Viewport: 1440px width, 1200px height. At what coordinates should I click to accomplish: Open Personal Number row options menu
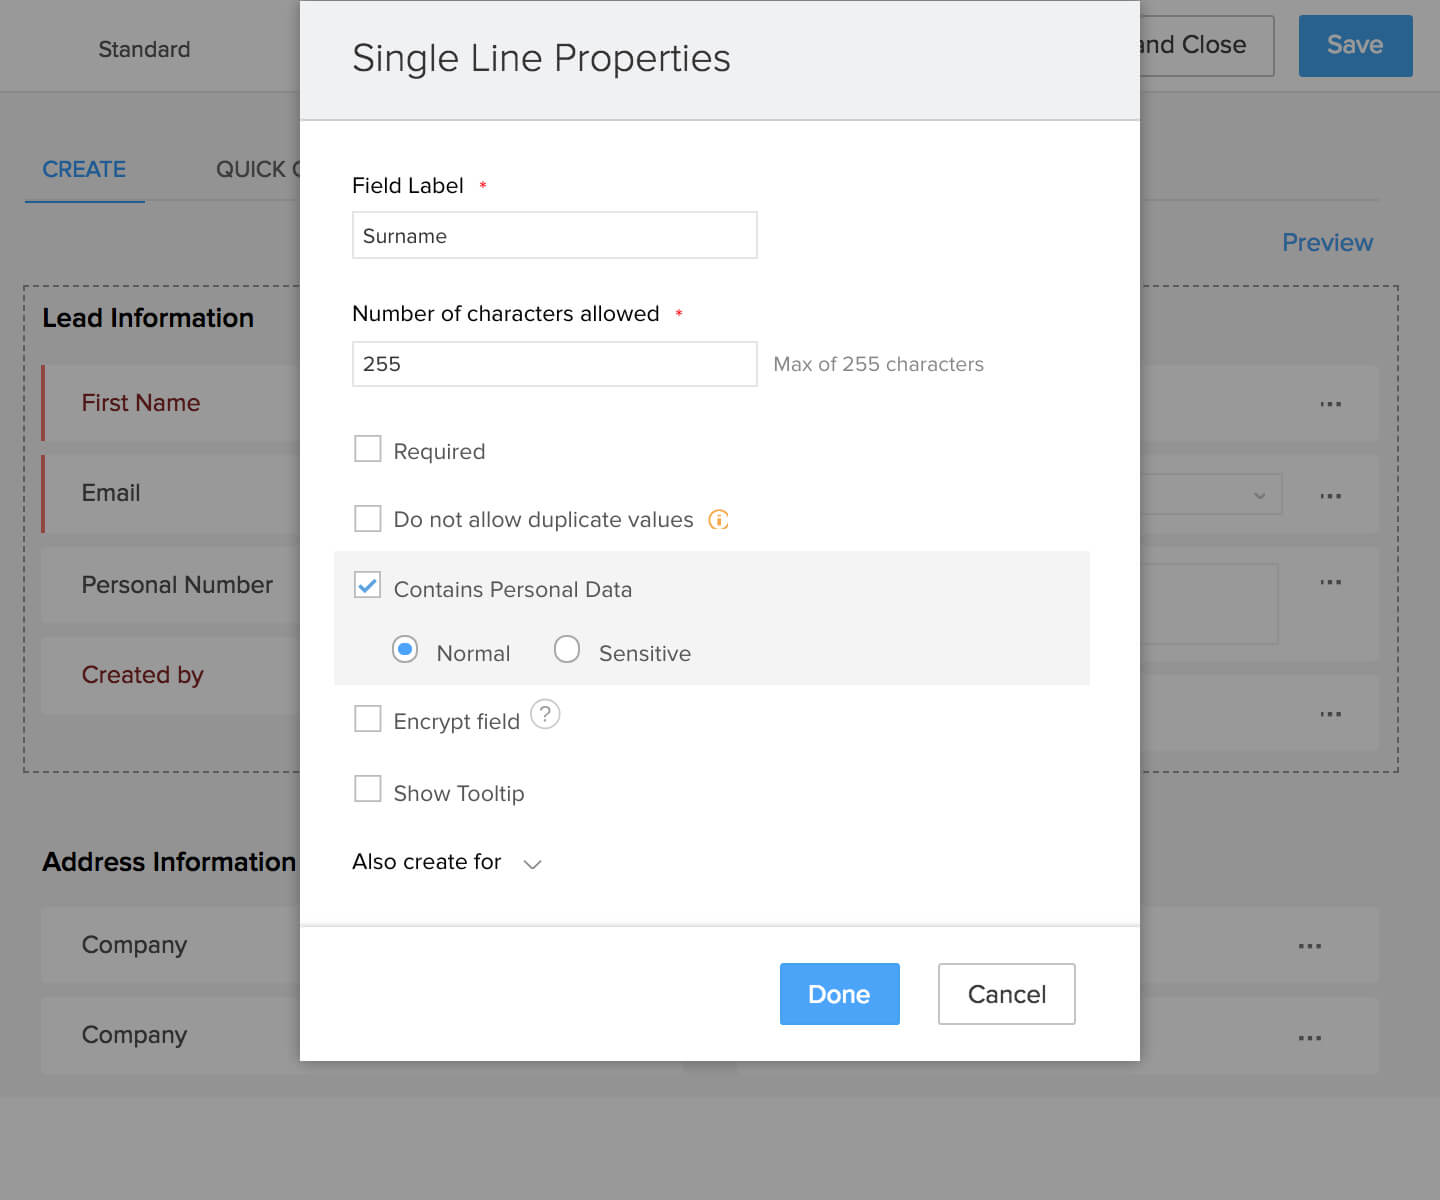1330,582
